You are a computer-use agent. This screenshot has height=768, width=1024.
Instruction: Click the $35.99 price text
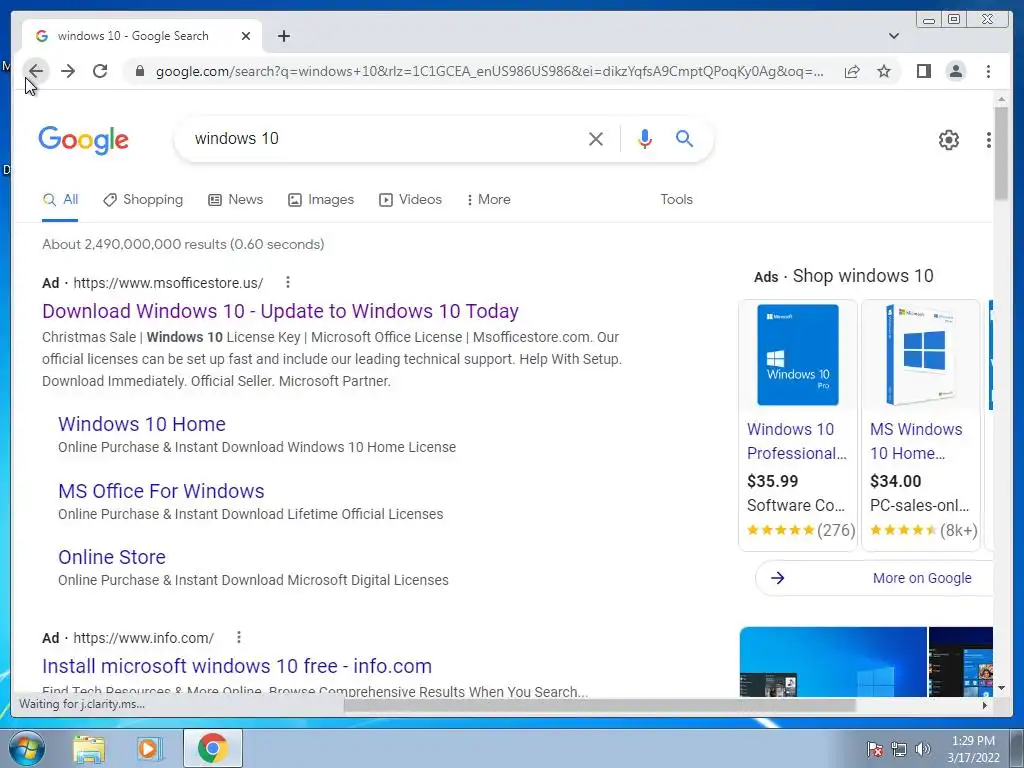click(x=773, y=481)
